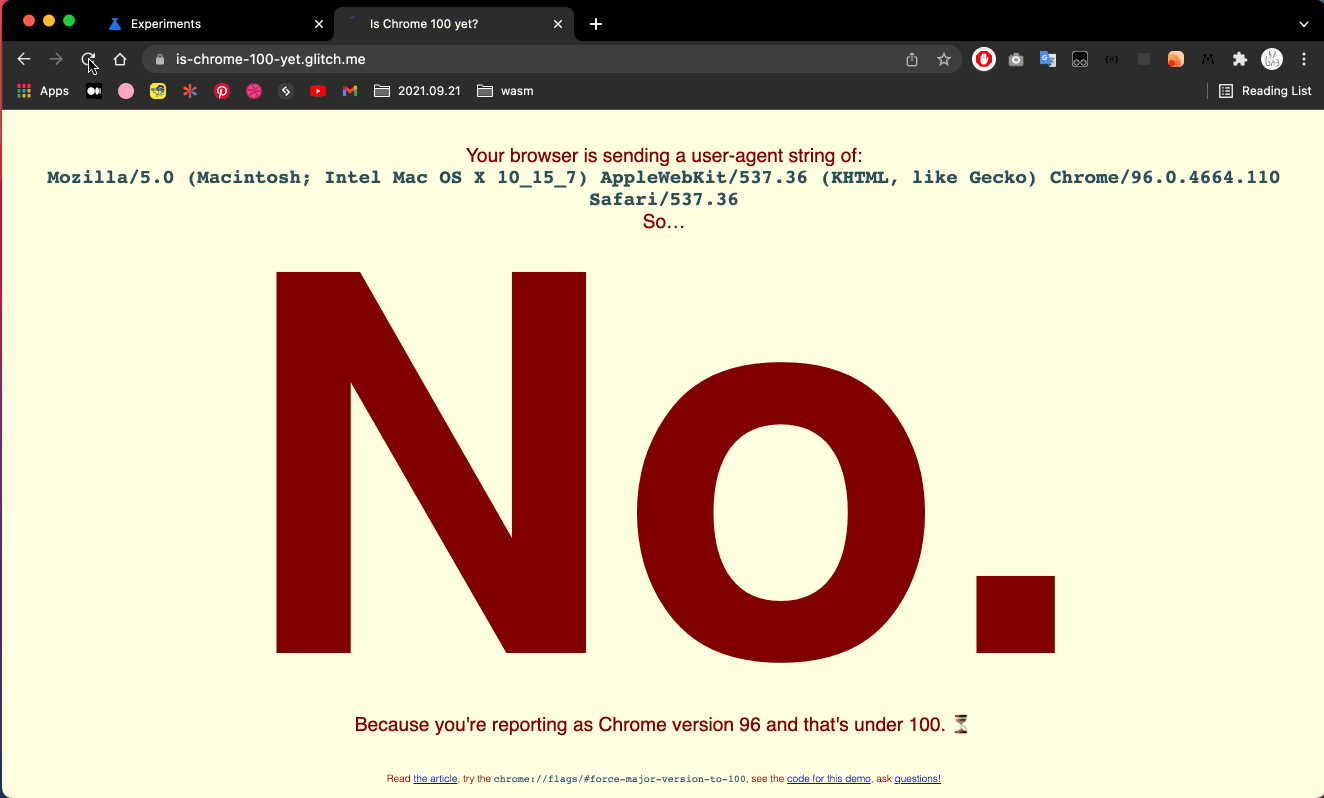
Task: Expand the wasm bookmarks folder
Action: tap(505, 91)
